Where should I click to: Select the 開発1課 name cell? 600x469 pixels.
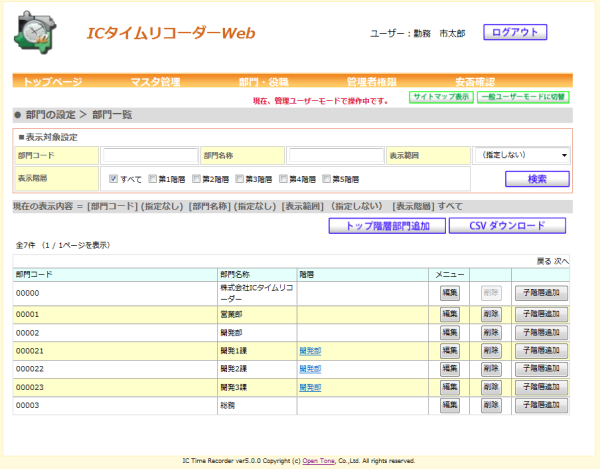(x=257, y=351)
